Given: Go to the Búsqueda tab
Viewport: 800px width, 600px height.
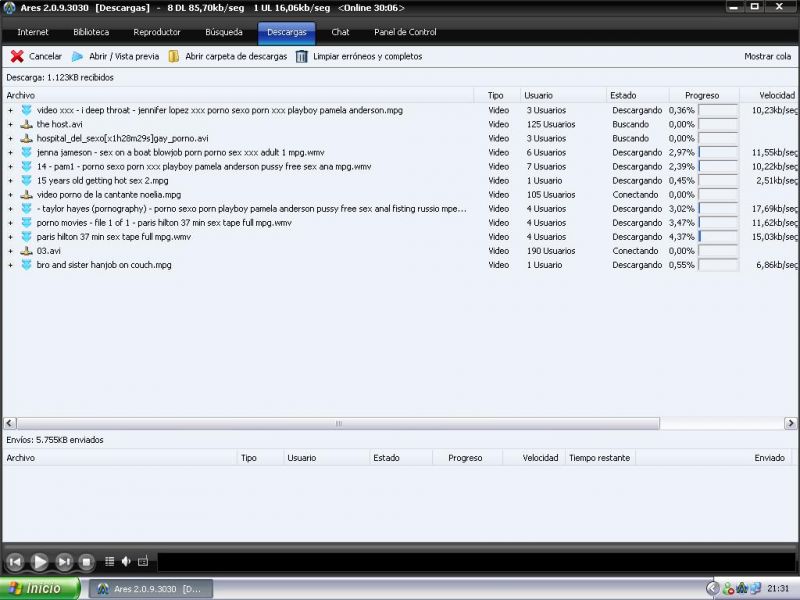Looking at the screenshot, I should (223, 32).
